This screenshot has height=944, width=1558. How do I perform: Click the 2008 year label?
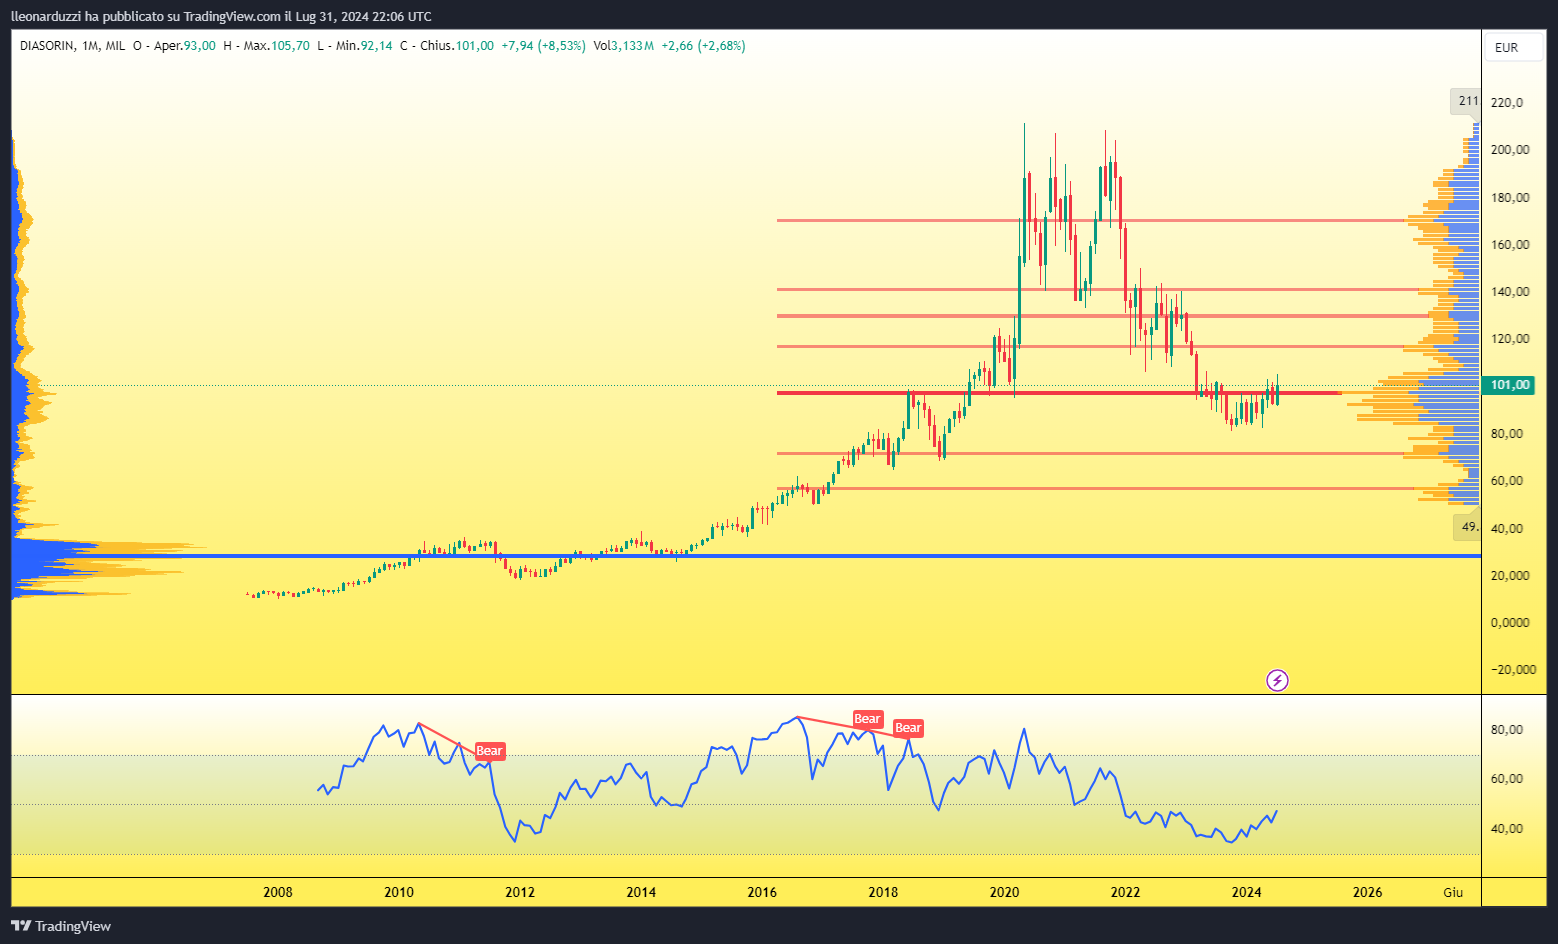[278, 892]
